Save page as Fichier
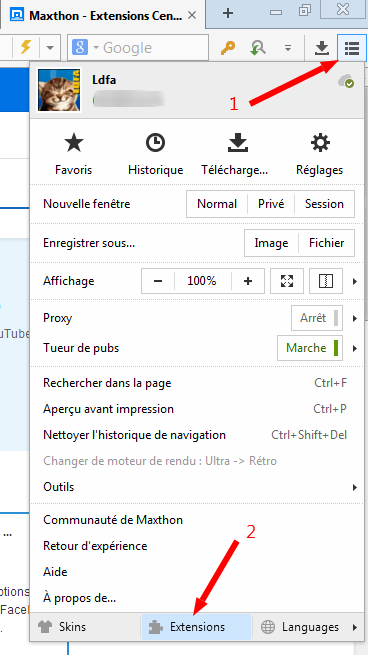The height and width of the screenshot is (655, 368). tap(327, 243)
